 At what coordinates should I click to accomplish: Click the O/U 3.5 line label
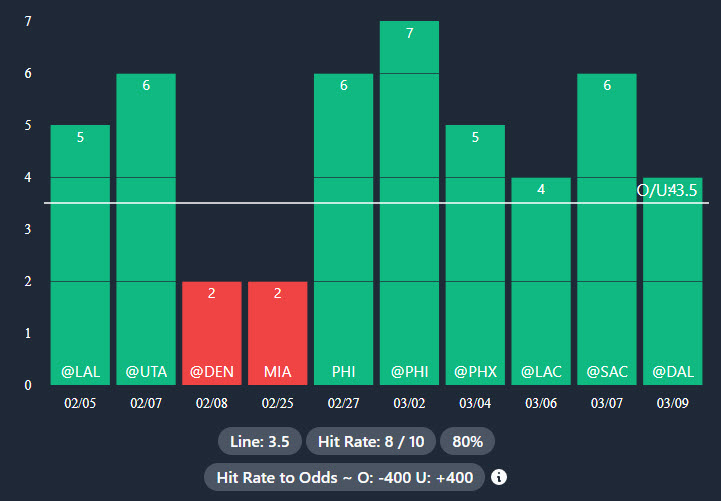[x=668, y=190]
